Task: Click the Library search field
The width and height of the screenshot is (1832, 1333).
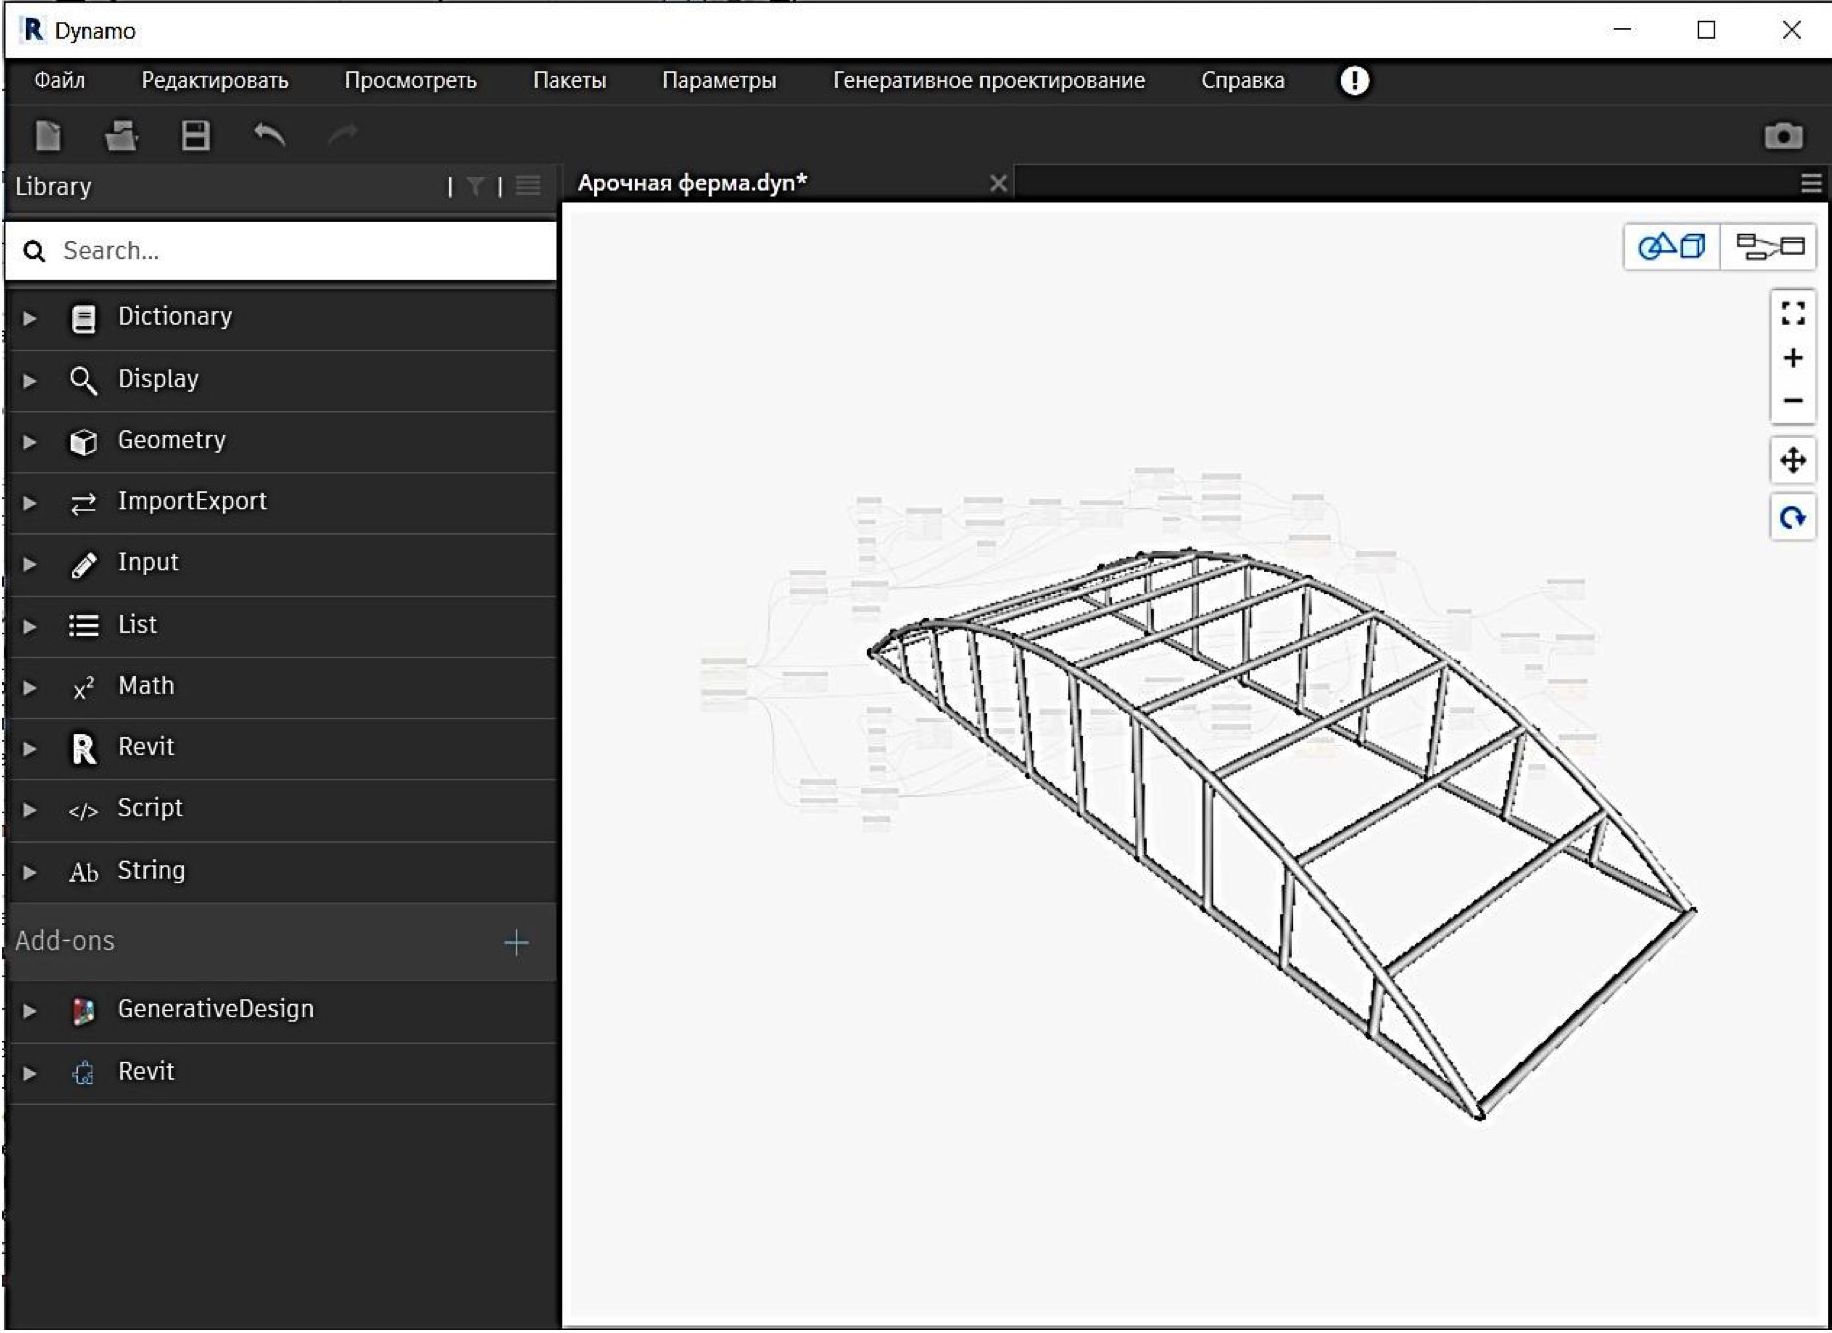Action: 300,251
